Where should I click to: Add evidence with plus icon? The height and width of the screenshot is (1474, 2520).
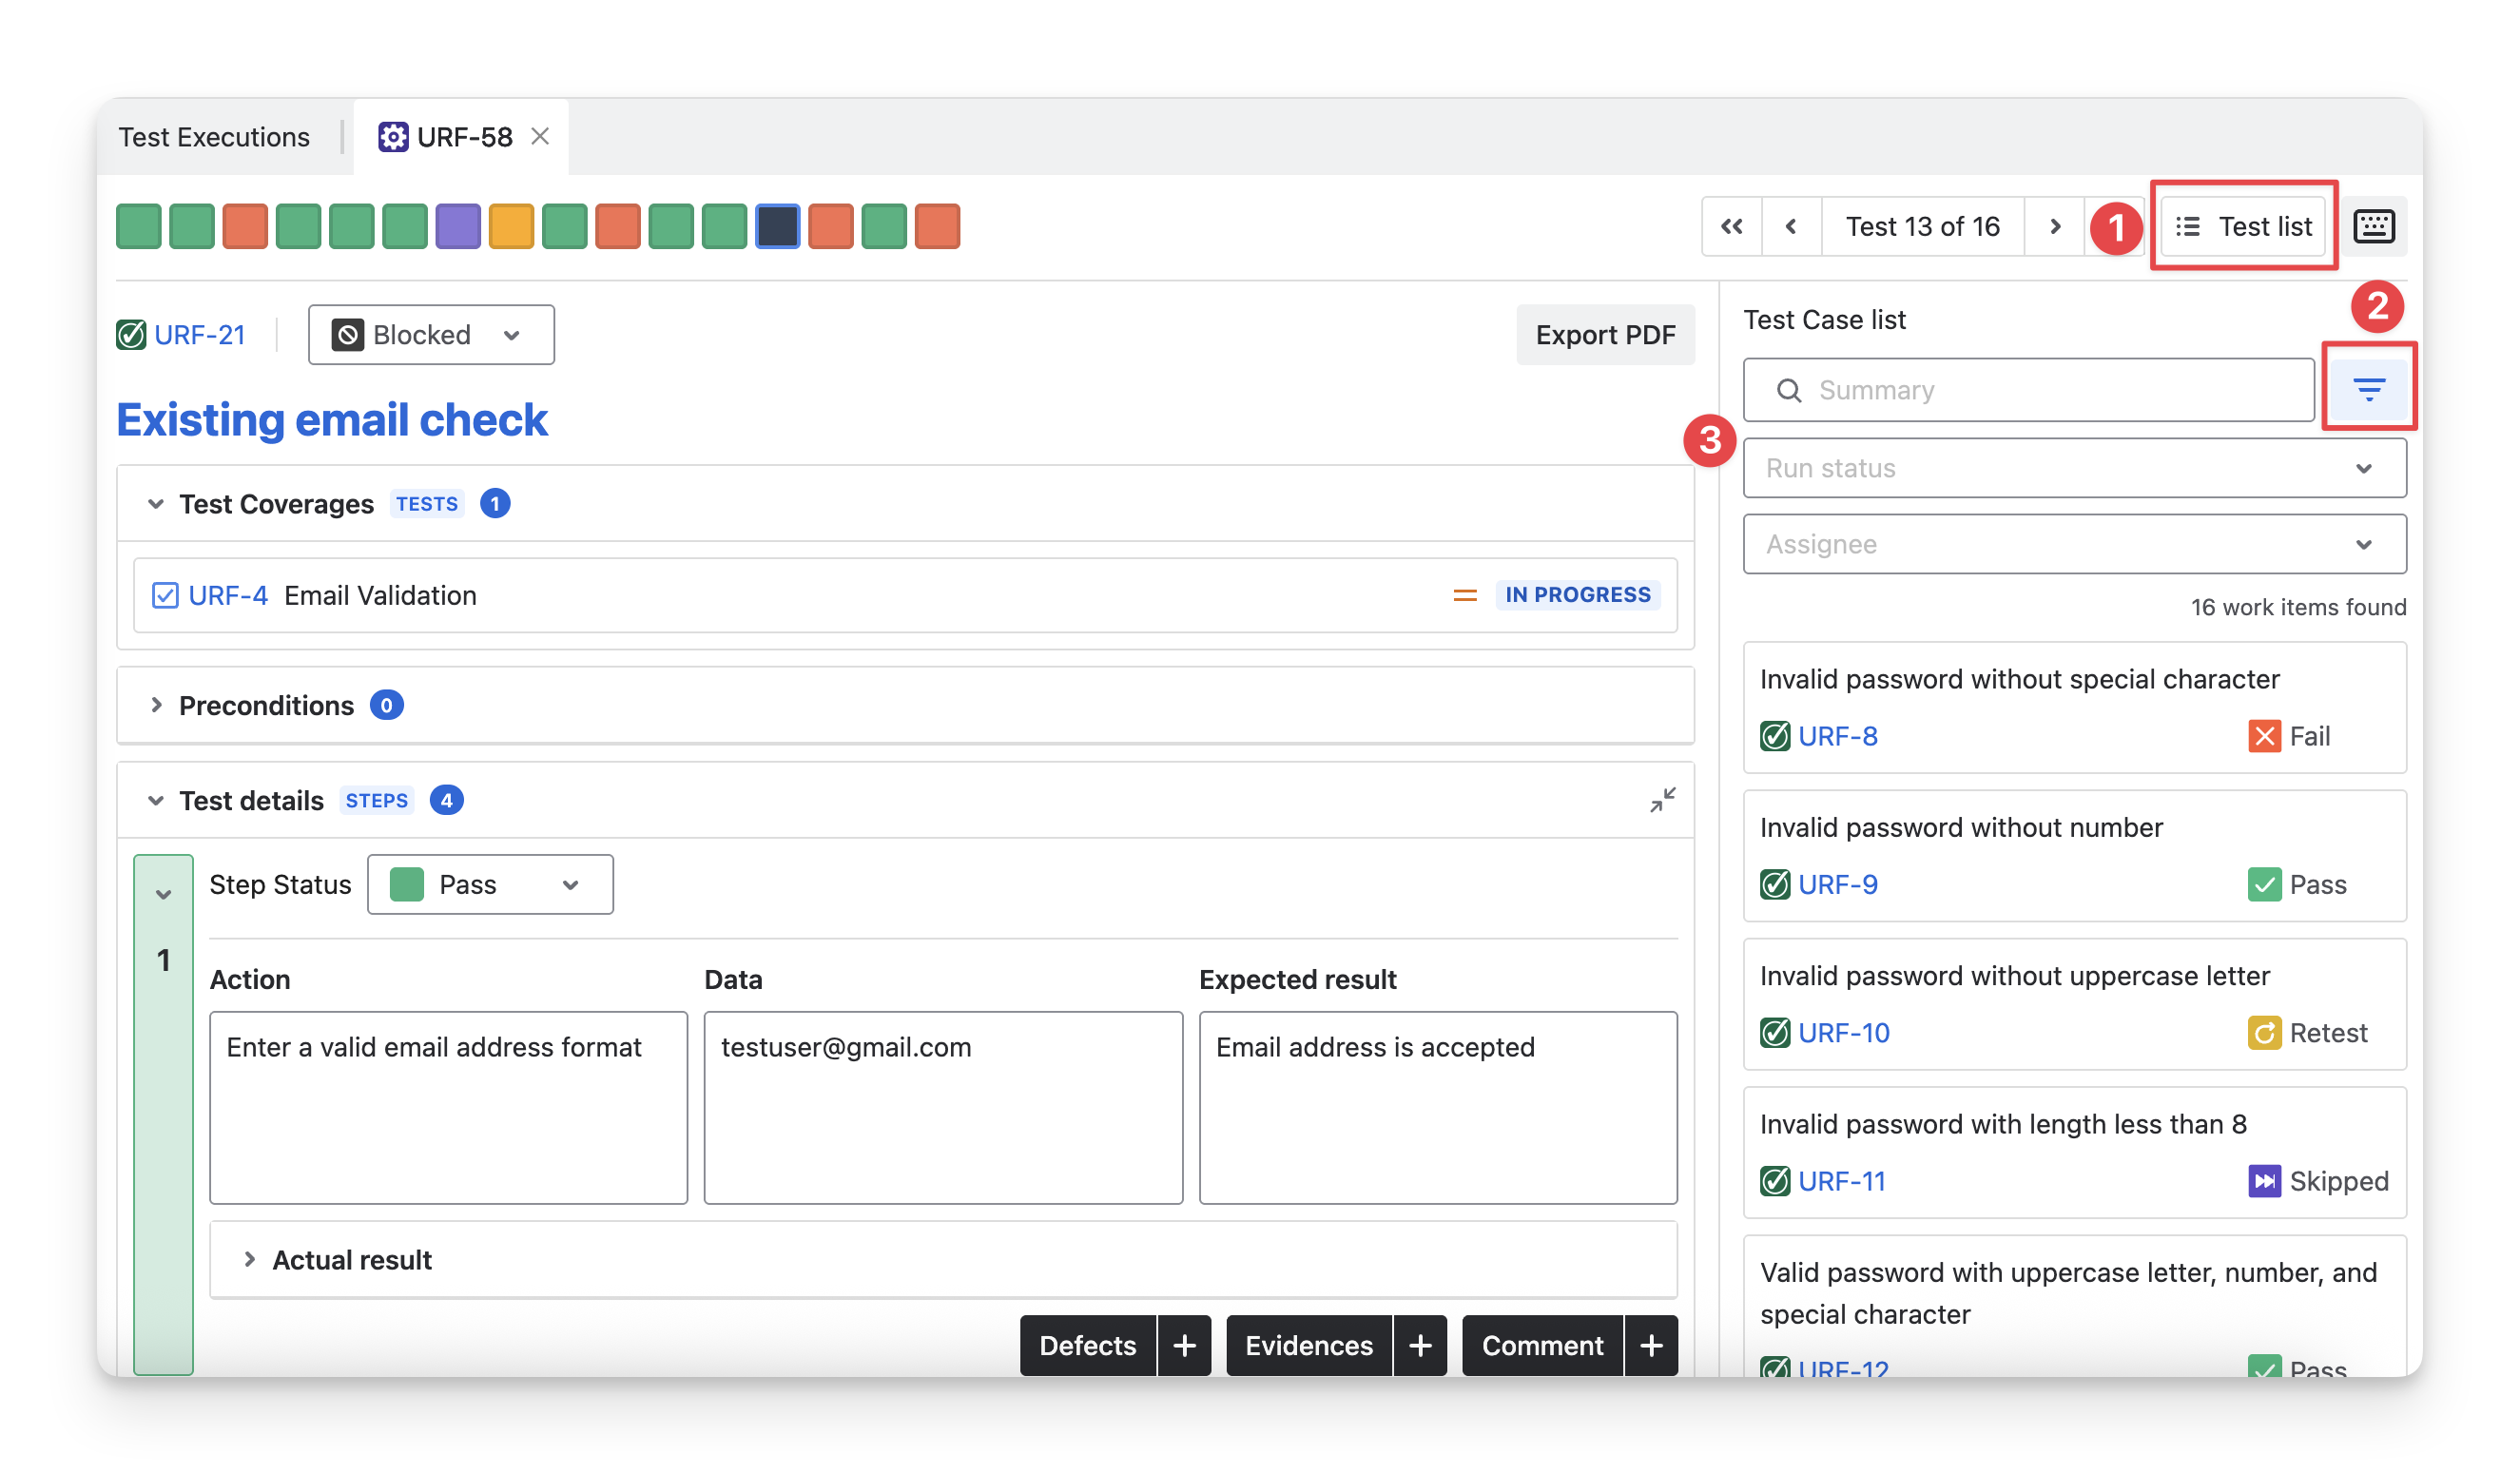click(1419, 1345)
